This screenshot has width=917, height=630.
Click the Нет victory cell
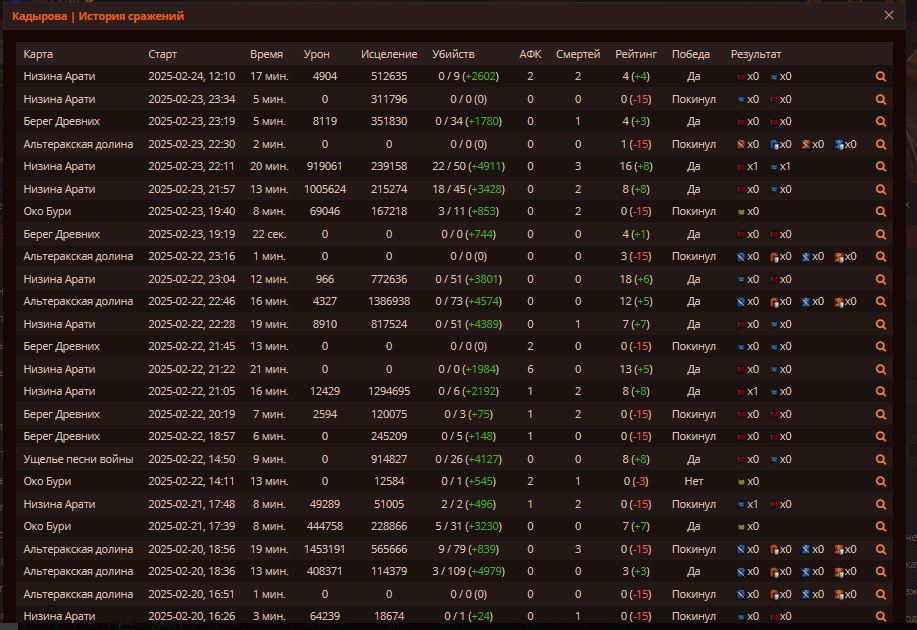[x=694, y=481]
